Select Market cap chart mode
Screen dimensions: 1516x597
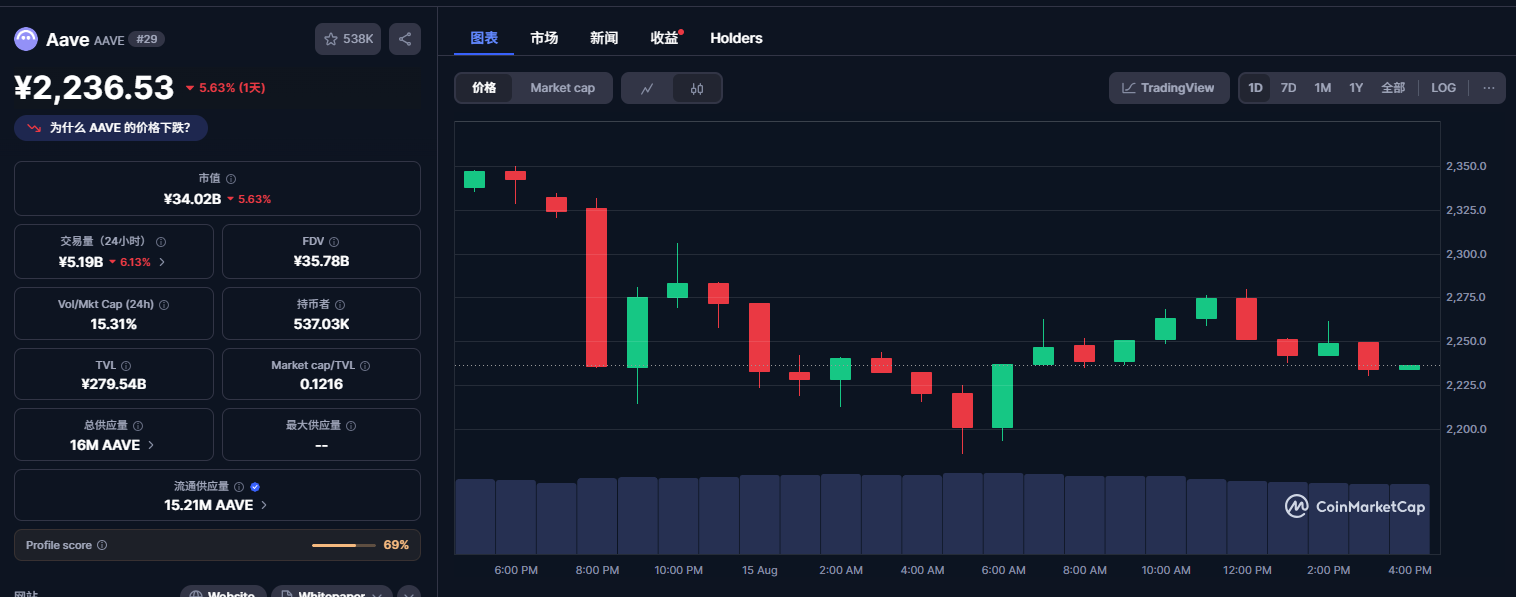(562, 88)
